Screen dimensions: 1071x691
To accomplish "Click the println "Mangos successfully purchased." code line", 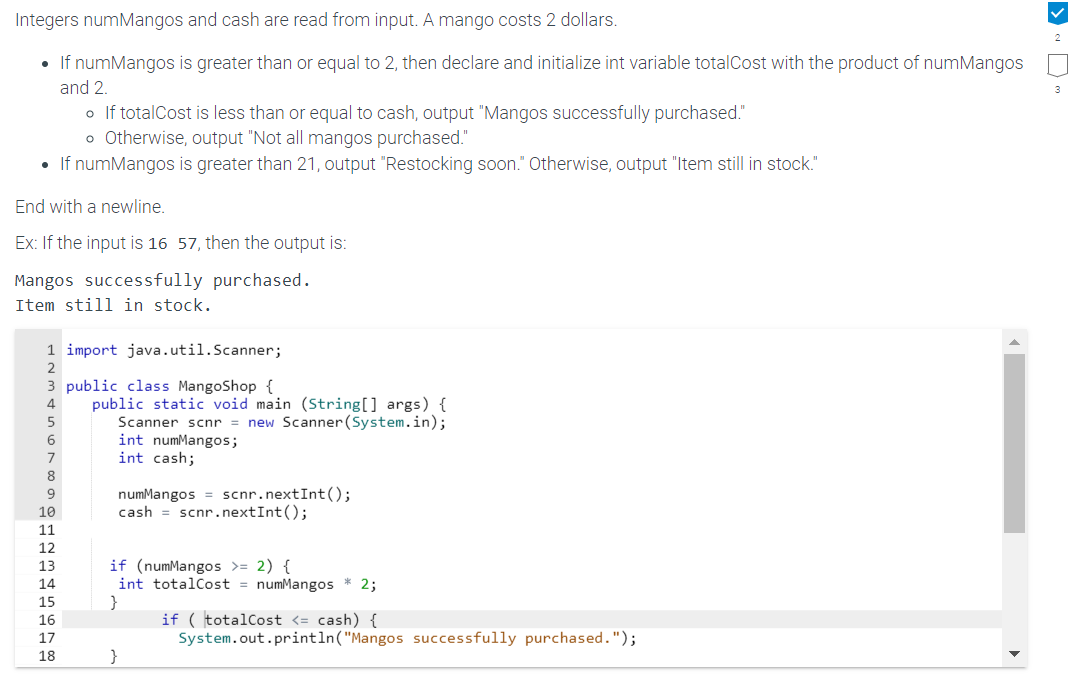I will [407, 638].
